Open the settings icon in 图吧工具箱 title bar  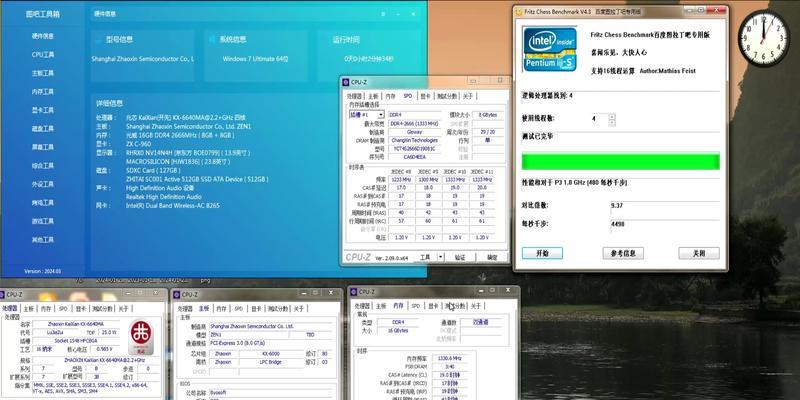pos(383,14)
